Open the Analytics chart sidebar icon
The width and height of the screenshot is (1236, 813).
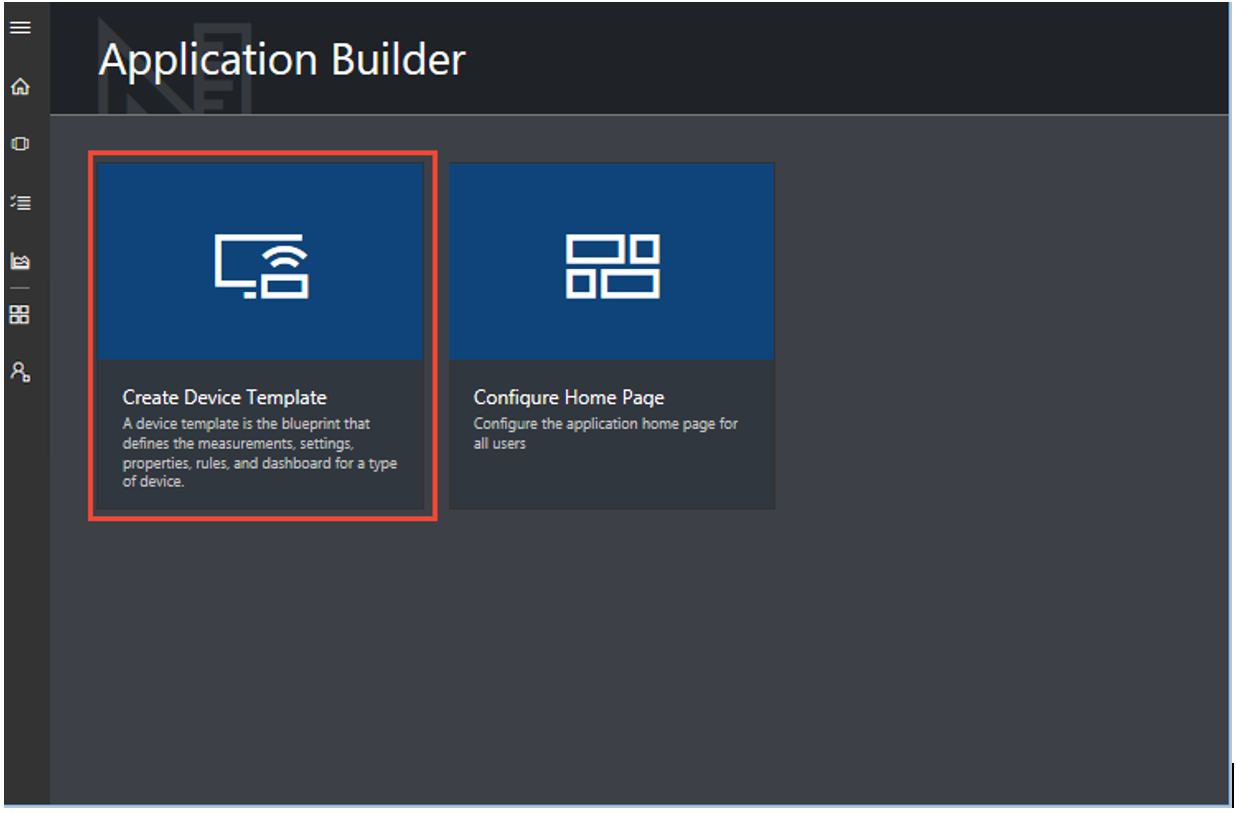[x=20, y=261]
